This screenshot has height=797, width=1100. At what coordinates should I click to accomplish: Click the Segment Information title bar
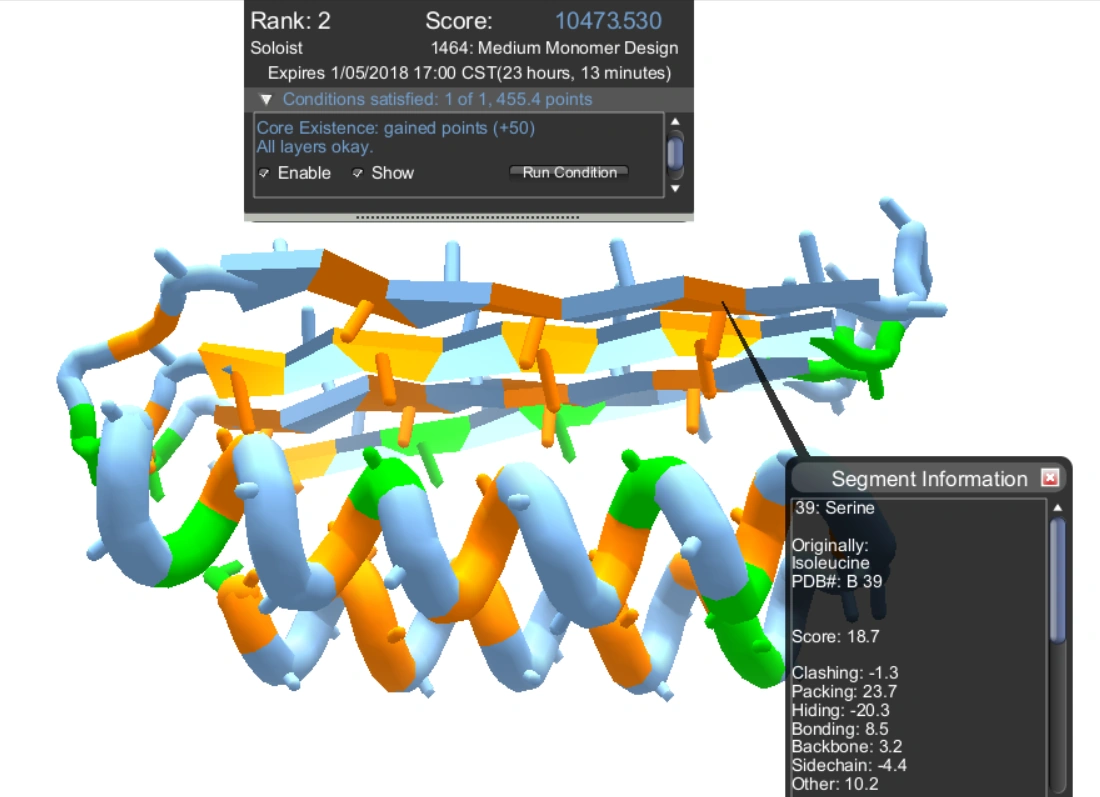click(x=928, y=479)
